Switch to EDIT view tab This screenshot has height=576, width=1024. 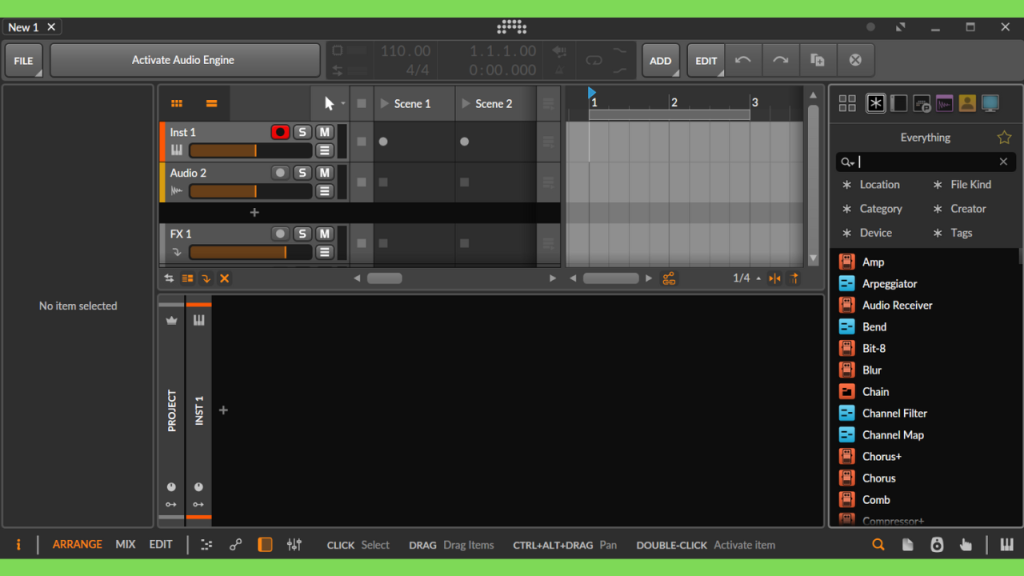pyautogui.click(x=161, y=545)
